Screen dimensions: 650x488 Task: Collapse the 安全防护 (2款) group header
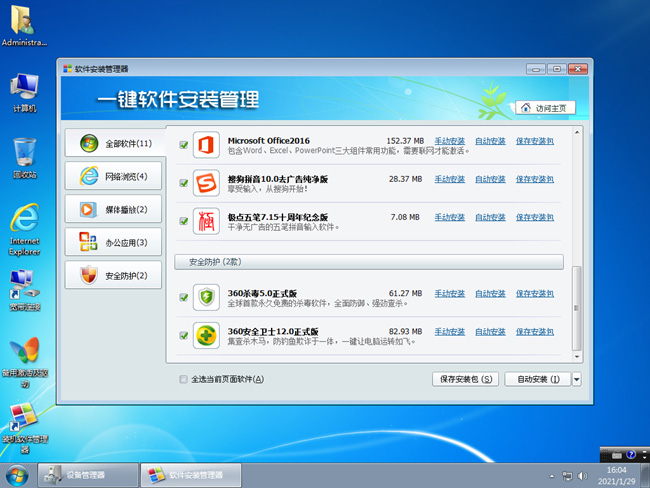click(x=369, y=262)
